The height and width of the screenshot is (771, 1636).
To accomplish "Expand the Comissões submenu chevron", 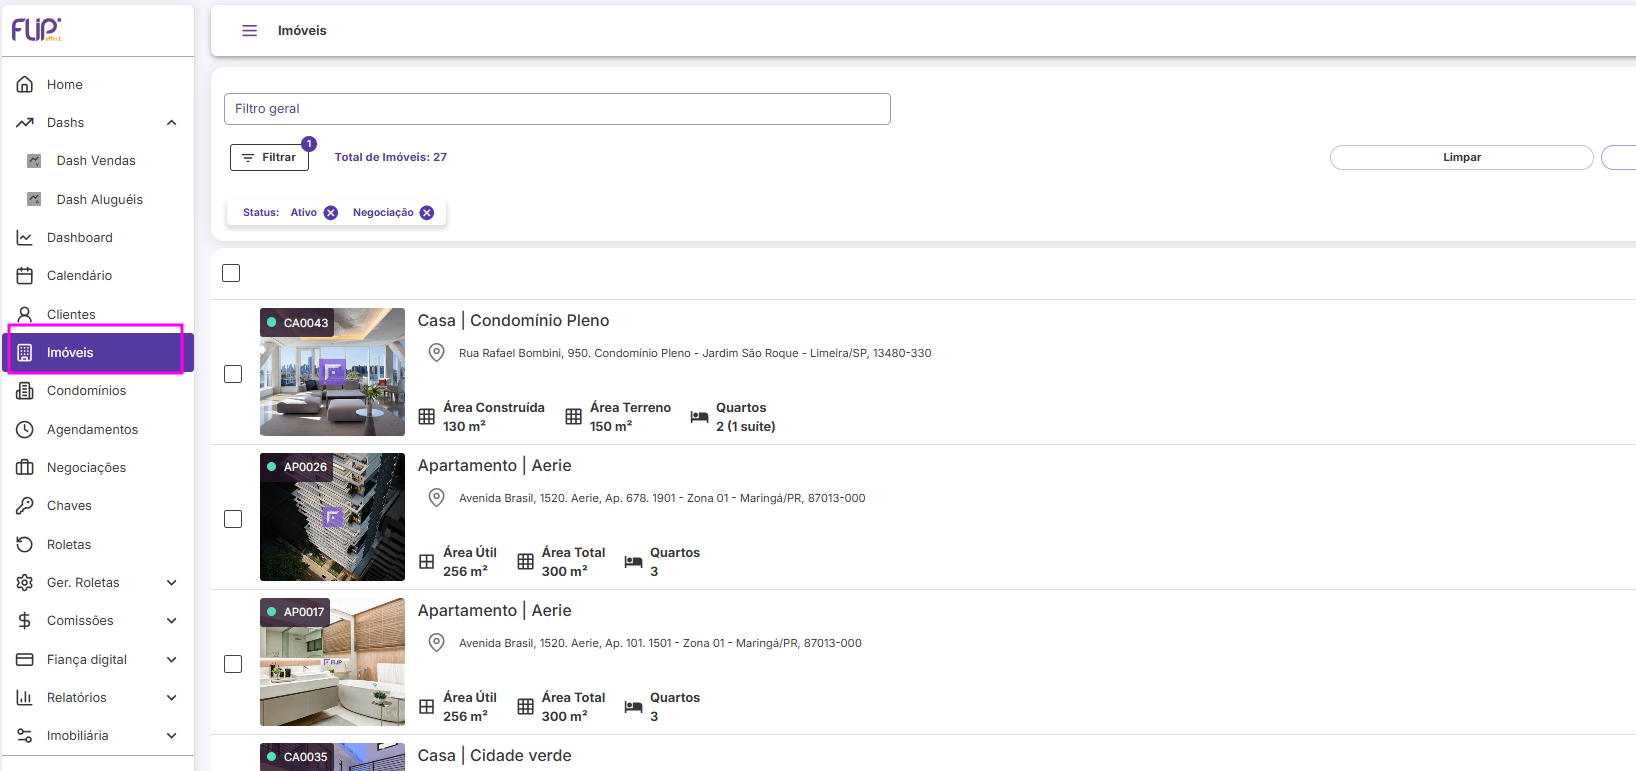I will pyautogui.click(x=172, y=621).
